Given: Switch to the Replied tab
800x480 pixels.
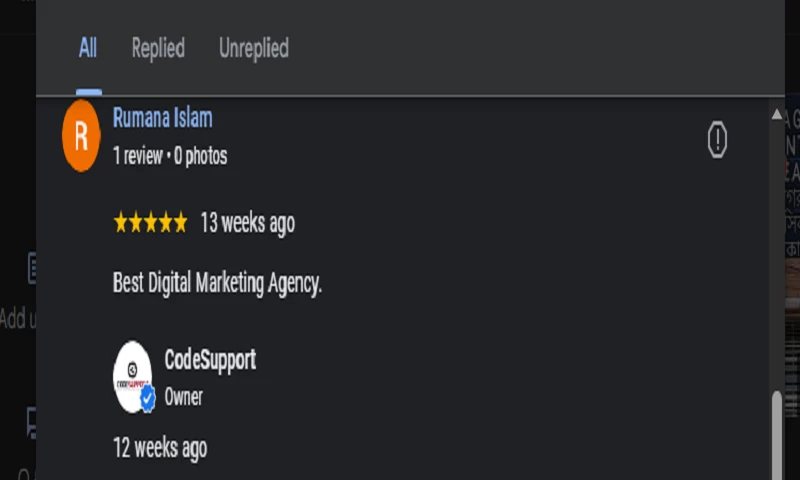Looking at the screenshot, I should [x=158, y=48].
